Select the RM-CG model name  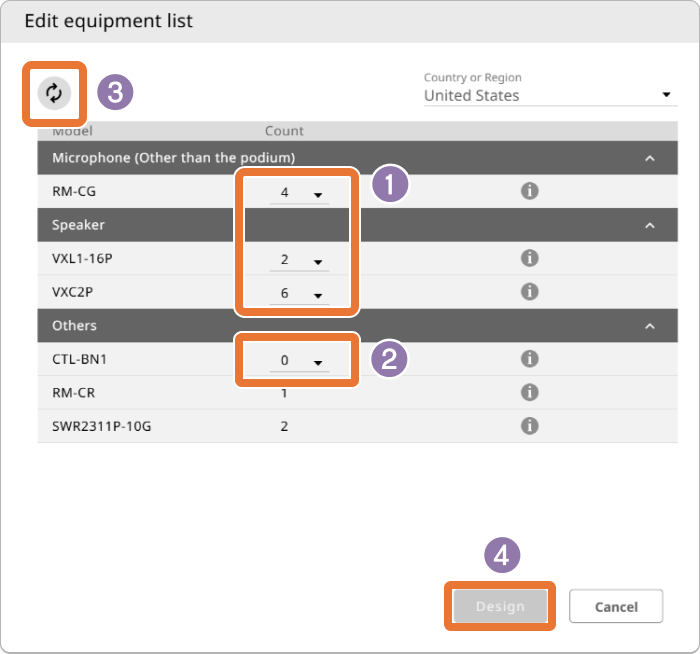tap(74, 192)
